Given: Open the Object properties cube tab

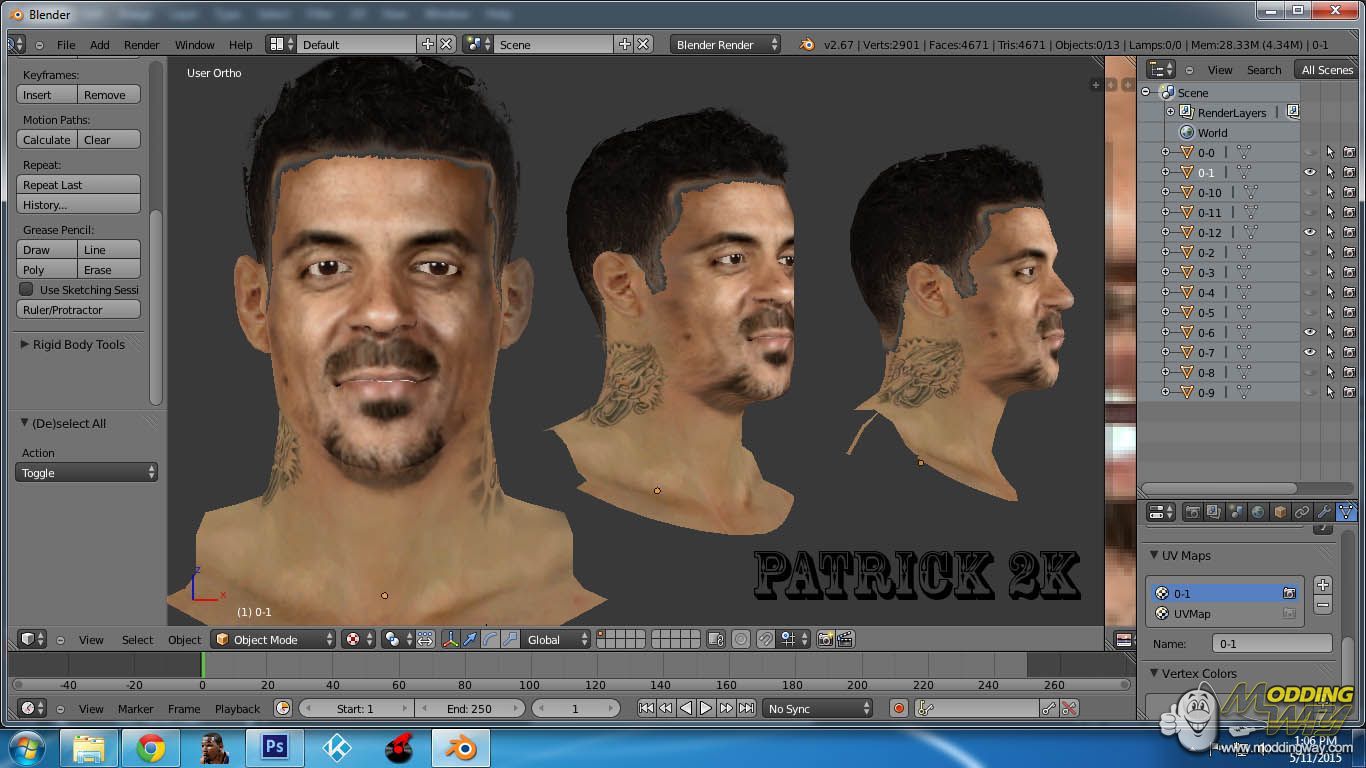Looking at the screenshot, I should (1280, 512).
